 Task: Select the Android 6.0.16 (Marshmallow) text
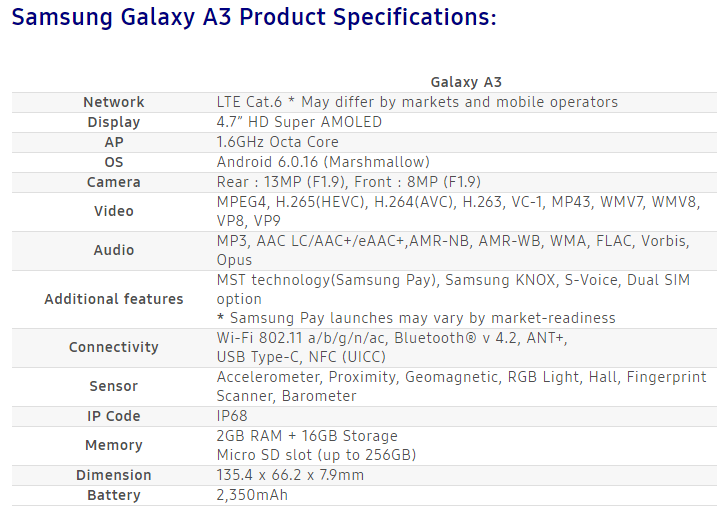coord(323,162)
